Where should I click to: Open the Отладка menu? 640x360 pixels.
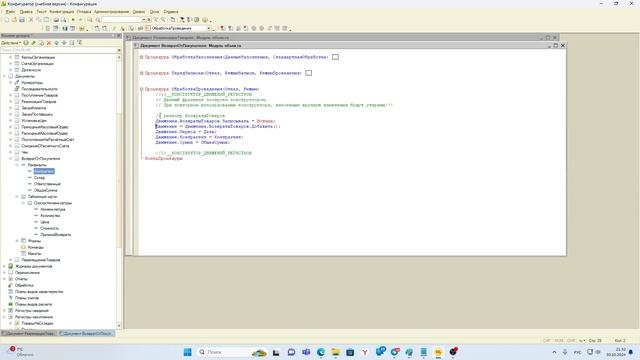tap(84, 12)
